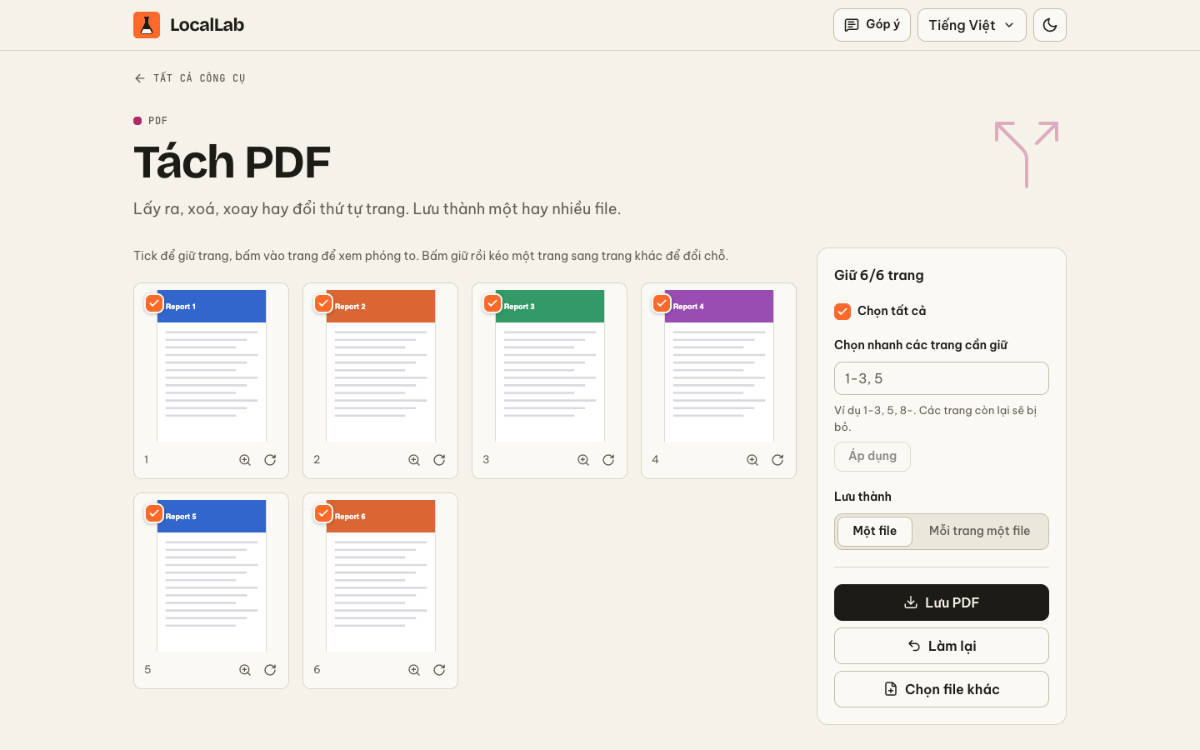Rotate page 4
Viewport: 1200px width, 750px height.
point(777,460)
